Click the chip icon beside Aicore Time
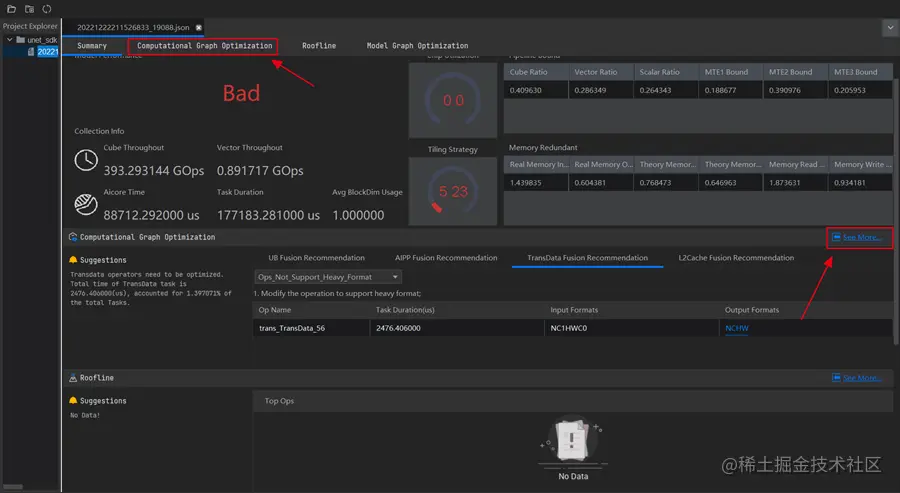The image size is (900, 493). 86,204
